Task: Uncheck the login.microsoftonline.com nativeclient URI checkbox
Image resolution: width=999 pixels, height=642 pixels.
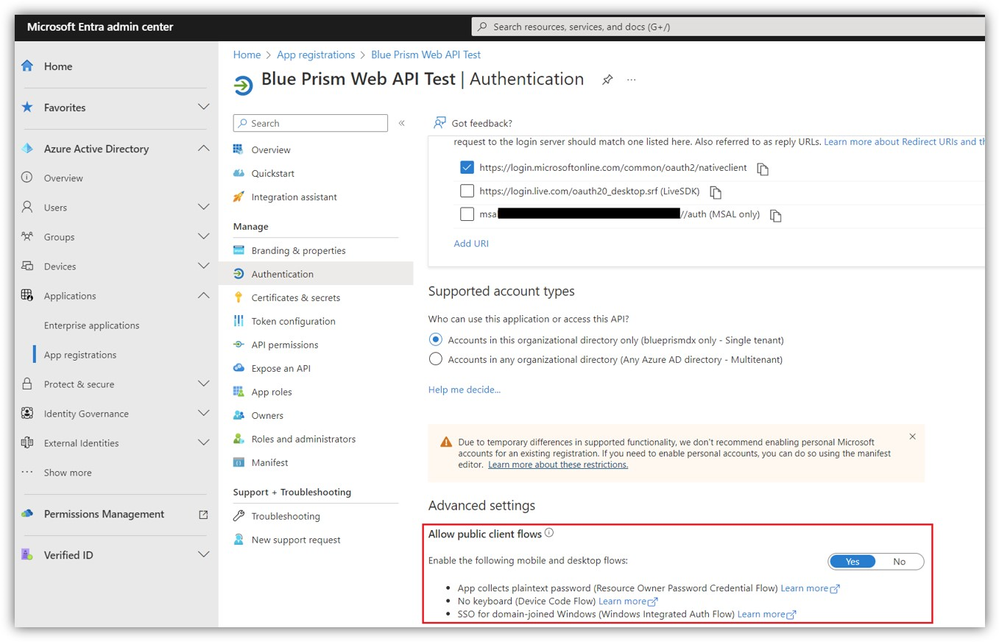Action: (467, 168)
